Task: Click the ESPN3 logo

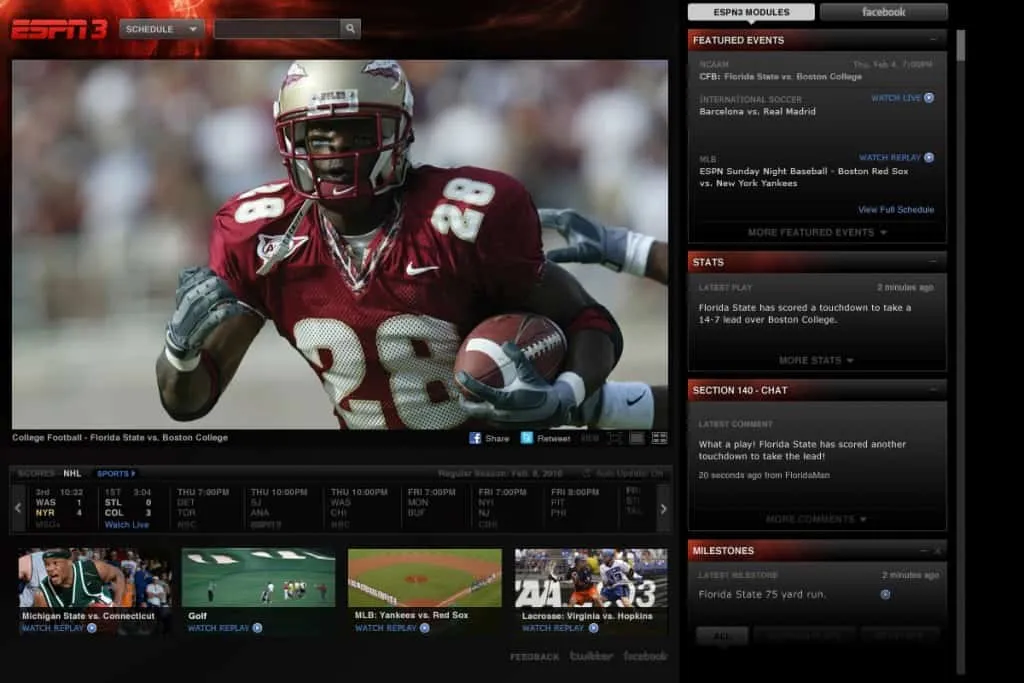Action: coord(59,29)
